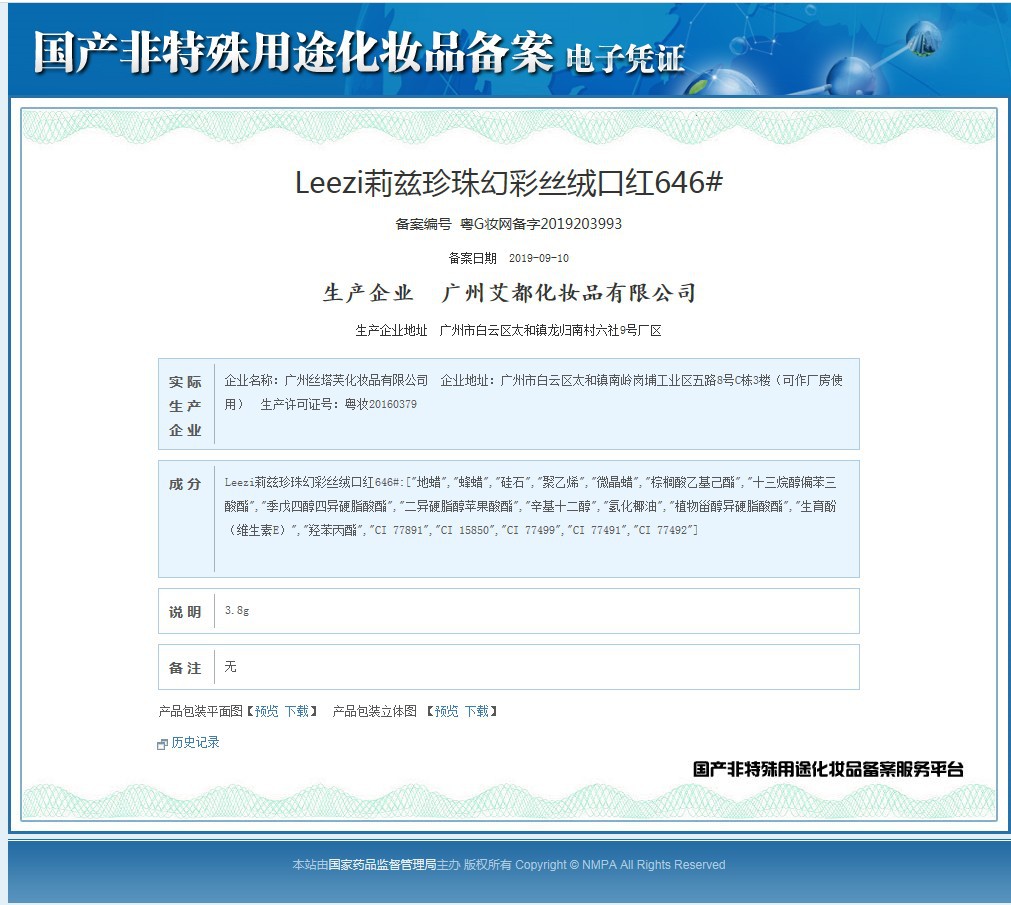Click the 产品包装立体图 label text
1011x905 pixels.
coord(375,711)
